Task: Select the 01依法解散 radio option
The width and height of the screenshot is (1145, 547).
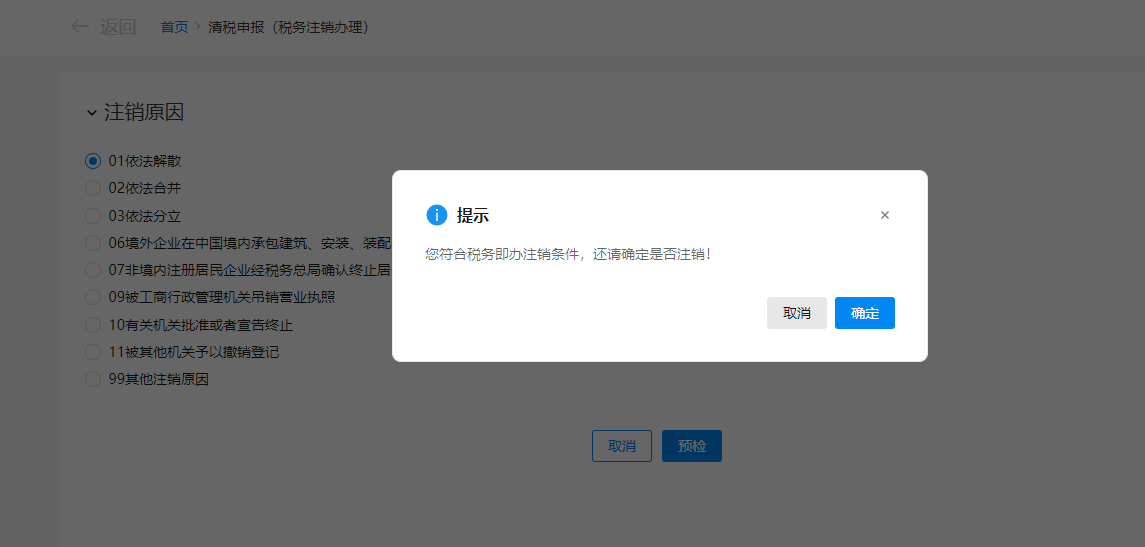Action: [x=93, y=161]
